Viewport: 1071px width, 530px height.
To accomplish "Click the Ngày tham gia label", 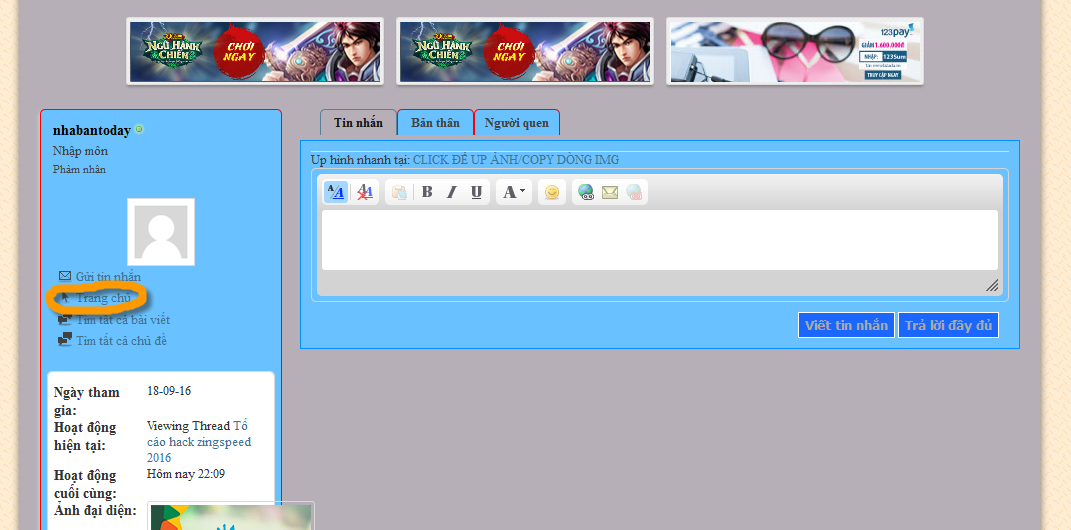I will pyautogui.click(x=87, y=402).
